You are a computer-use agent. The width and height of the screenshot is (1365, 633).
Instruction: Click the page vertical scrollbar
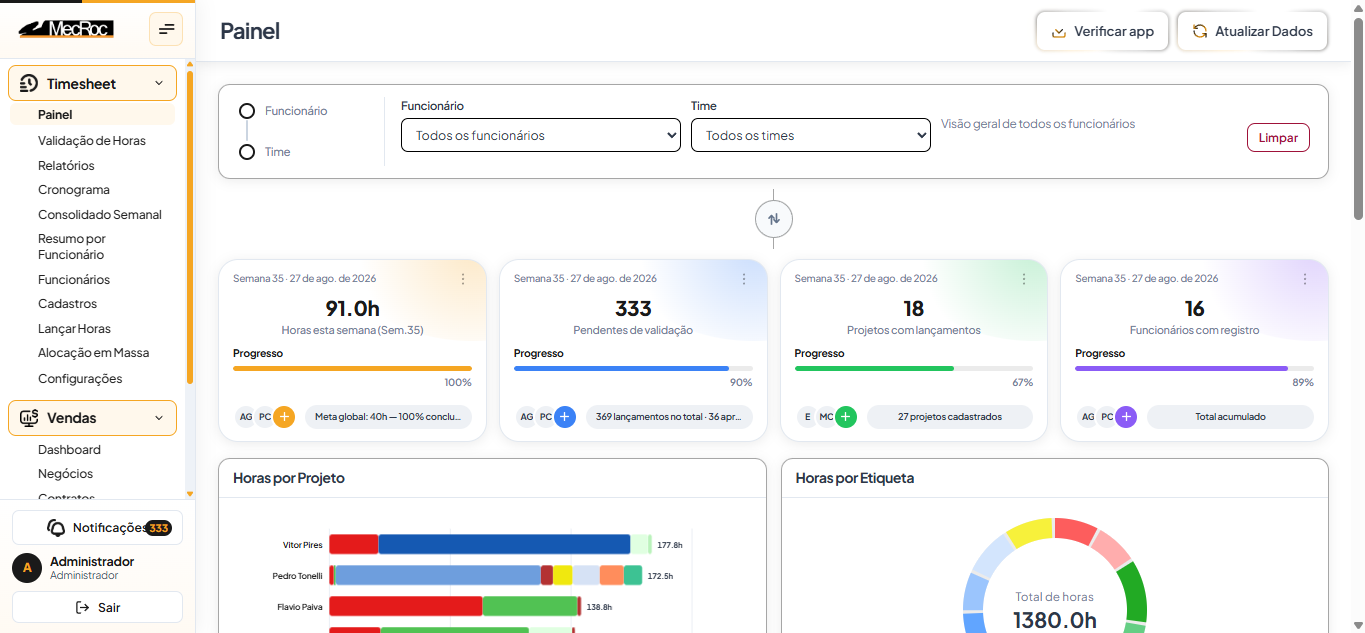(x=1358, y=118)
